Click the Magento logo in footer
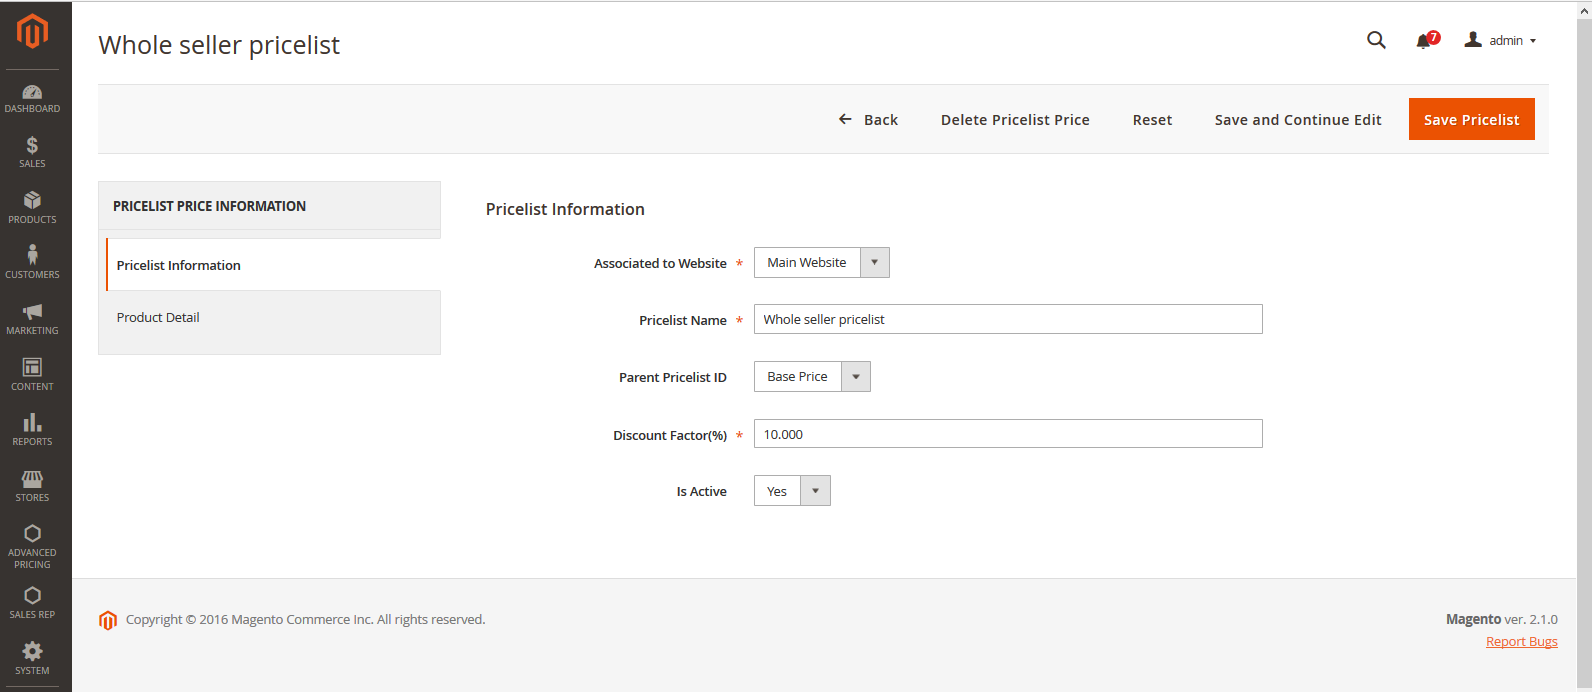 point(108,620)
